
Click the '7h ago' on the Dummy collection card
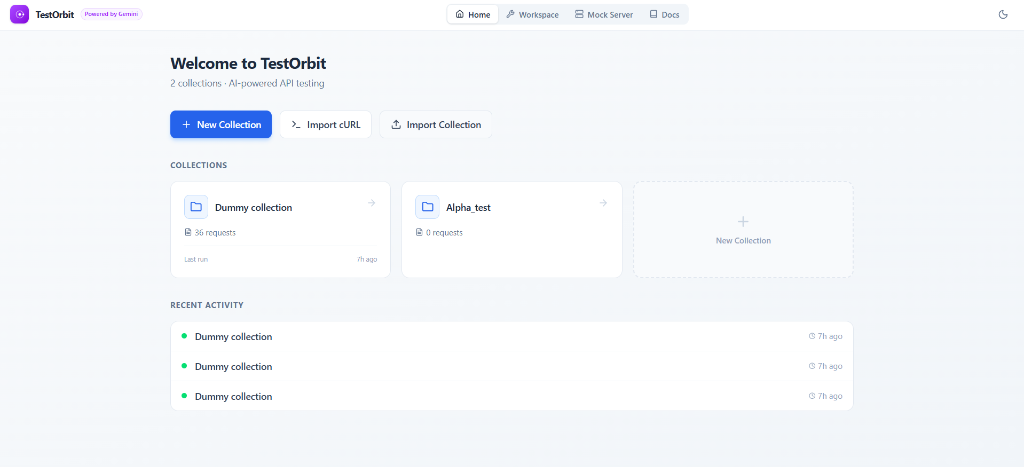tap(367, 259)
